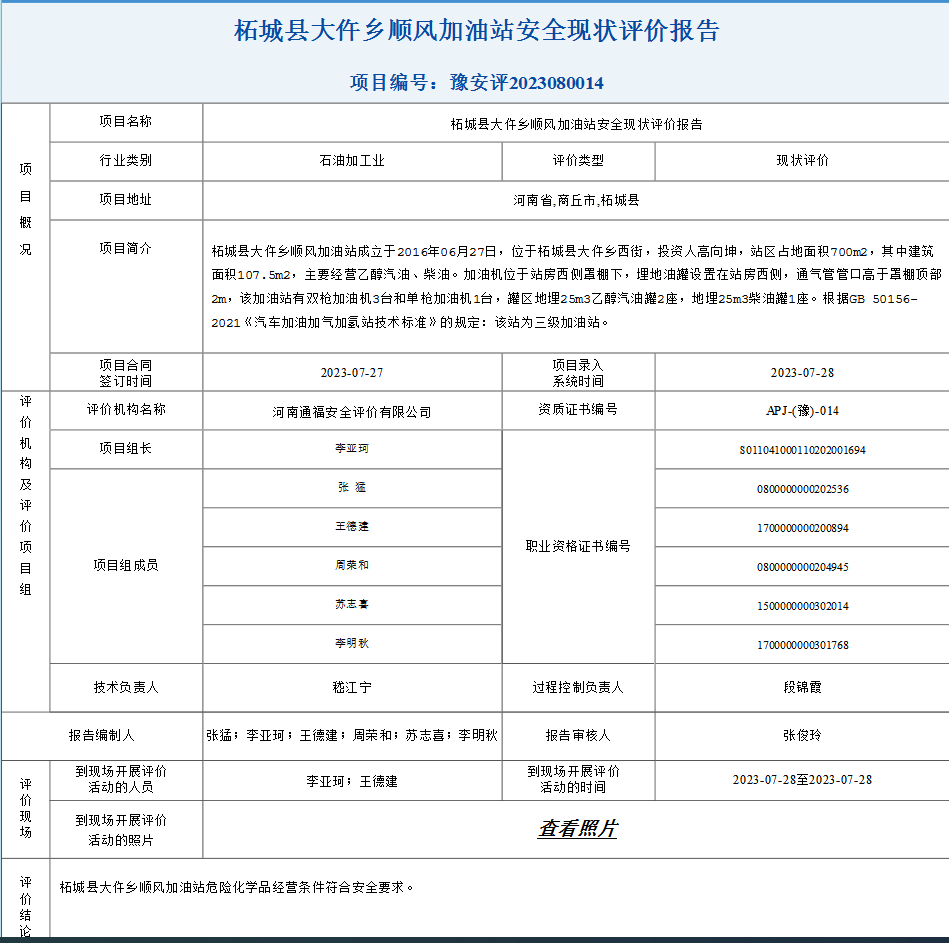Image resolution: width=949 pixels, height=943 pixels.
Task: Select the 报告审核人 label
Action: point(578,735)
